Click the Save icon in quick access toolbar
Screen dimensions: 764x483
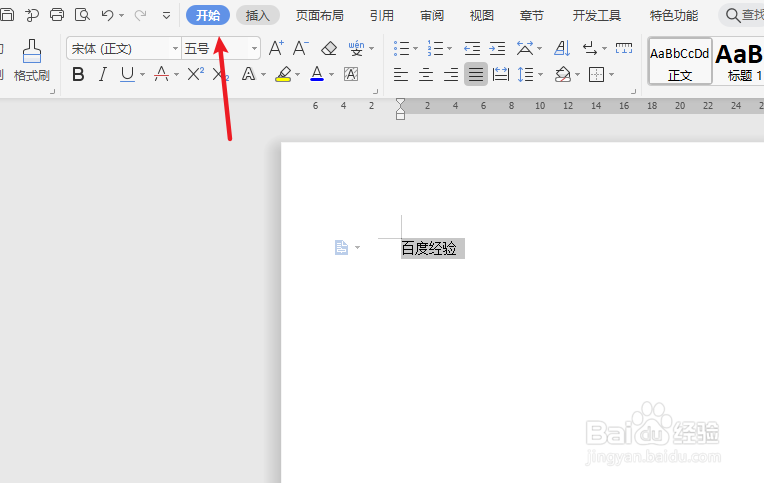[7, 15]
